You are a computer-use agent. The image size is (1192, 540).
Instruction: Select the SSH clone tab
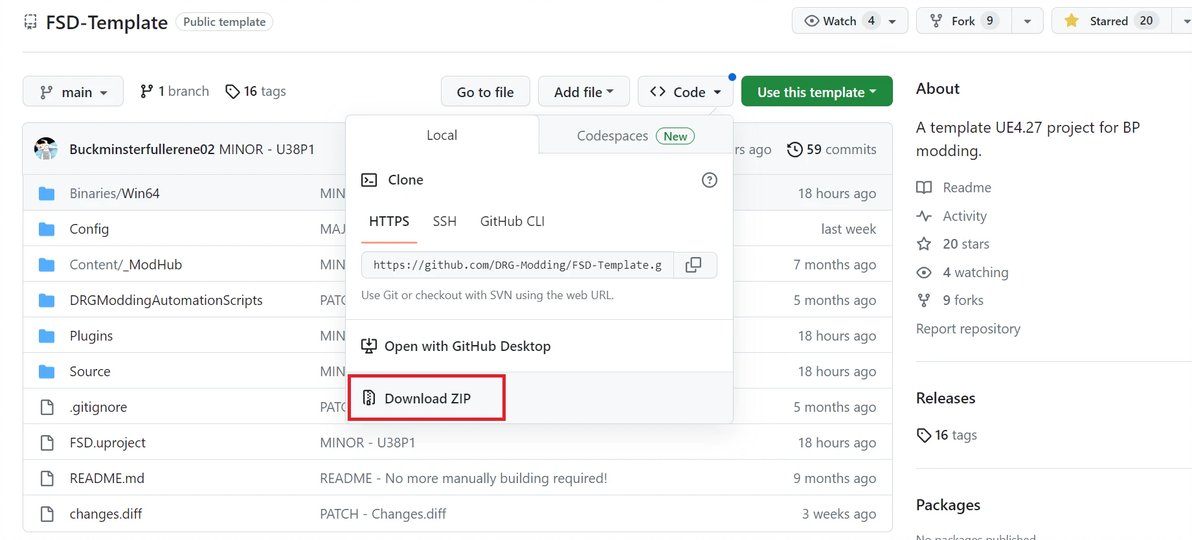click(x=444, y=221)
